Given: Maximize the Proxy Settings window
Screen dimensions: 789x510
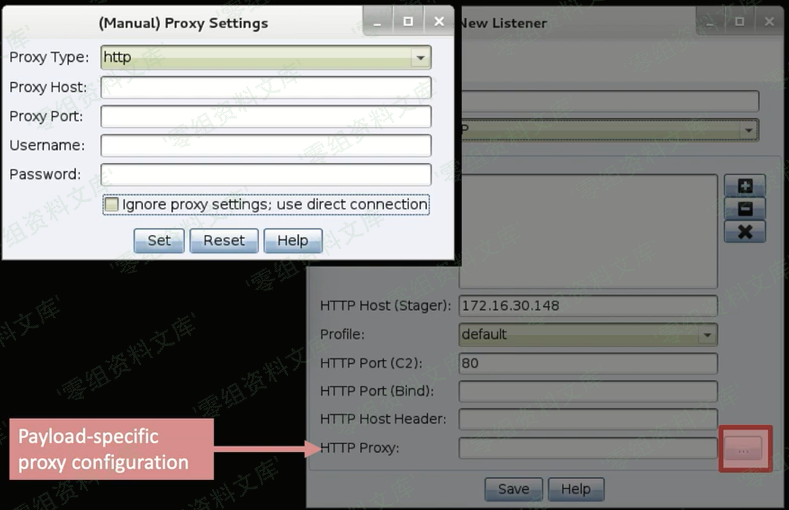Looking at the screenshot, I should (x=408, y=22).
